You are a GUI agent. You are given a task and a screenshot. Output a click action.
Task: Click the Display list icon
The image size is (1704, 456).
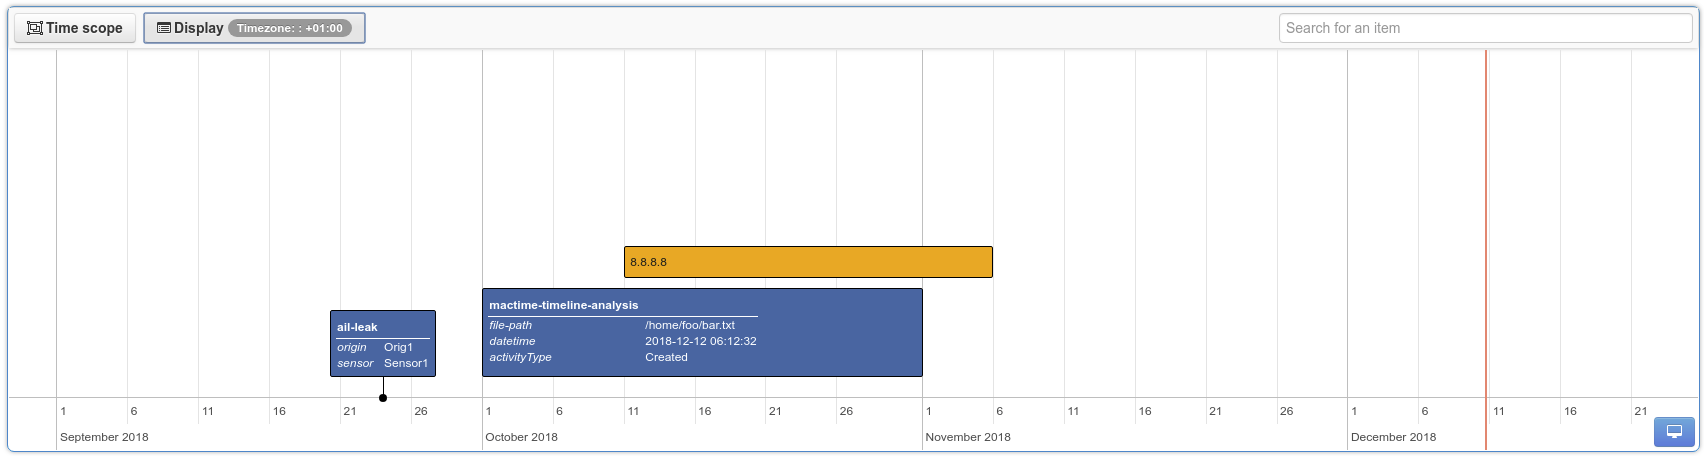click(164, 28)
